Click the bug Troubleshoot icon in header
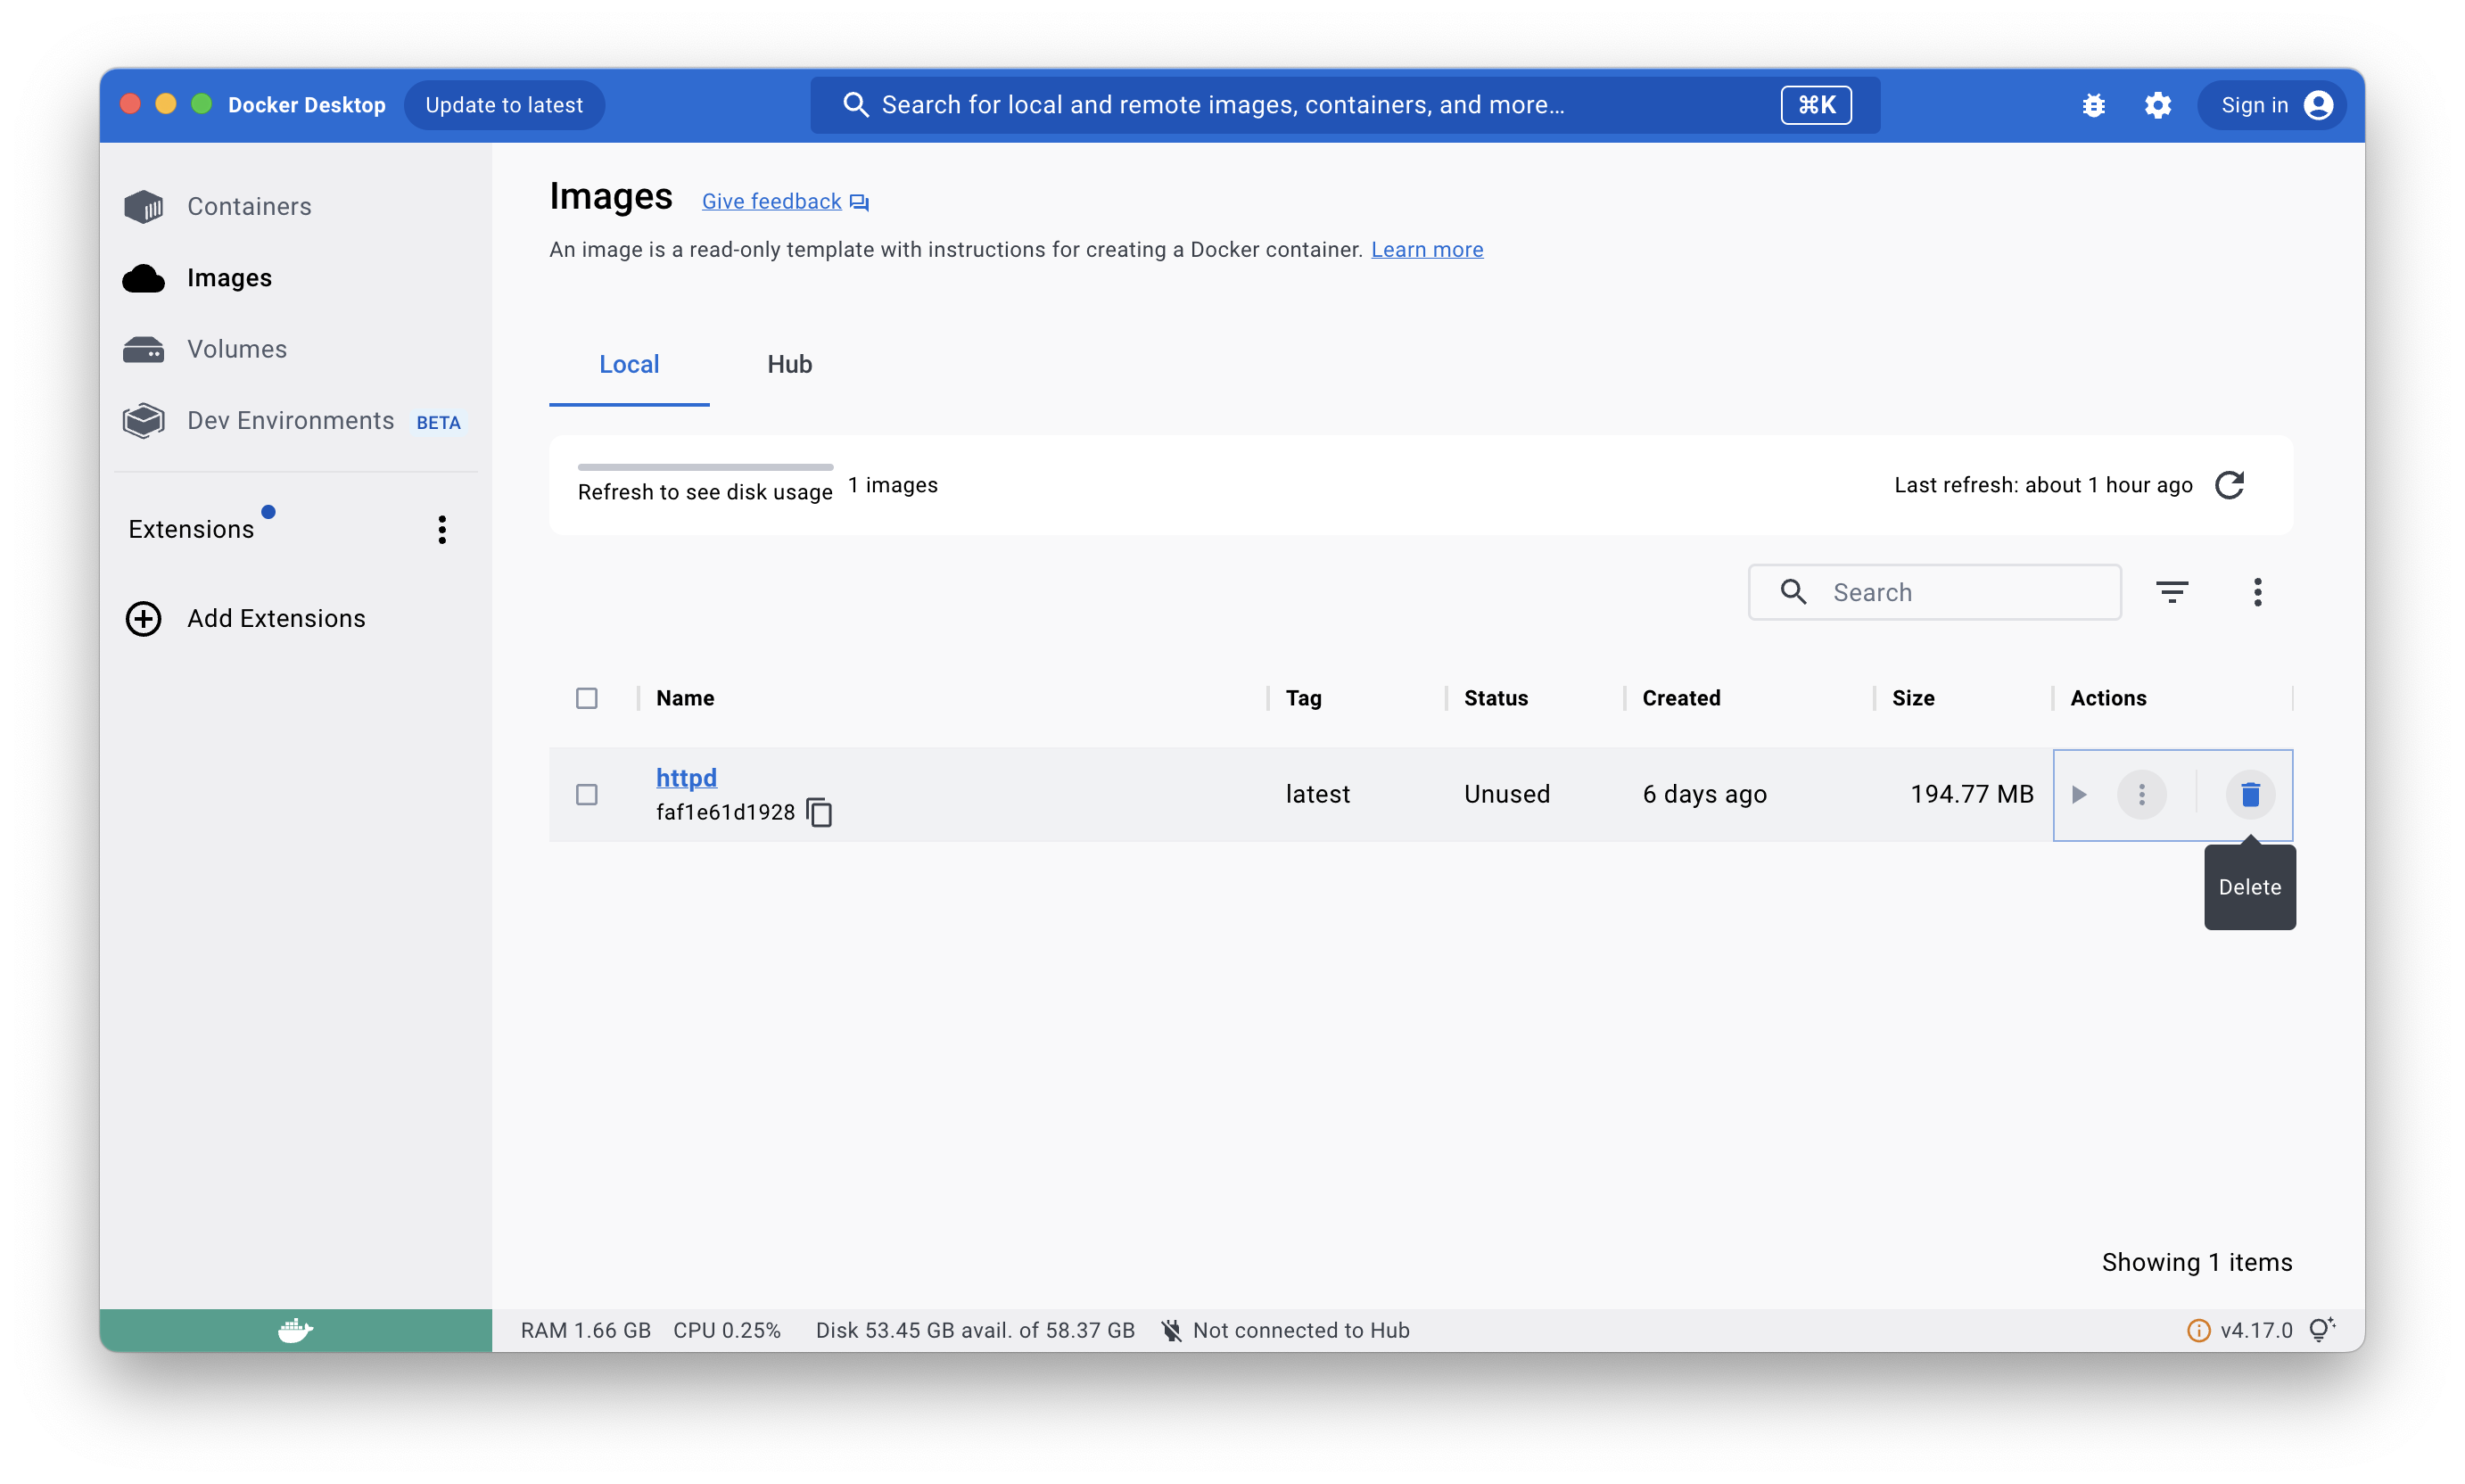Screen dimensions: 2465x1484 [2093, 105]
